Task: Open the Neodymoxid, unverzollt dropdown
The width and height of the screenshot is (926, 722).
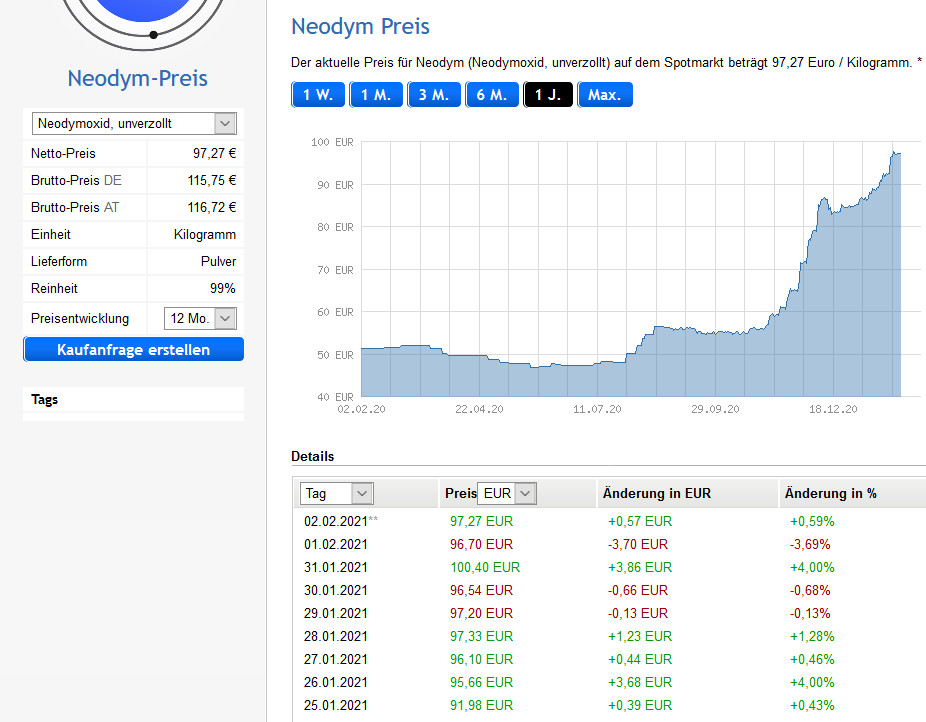Action: pyautogui.click(x=134, y=123)
